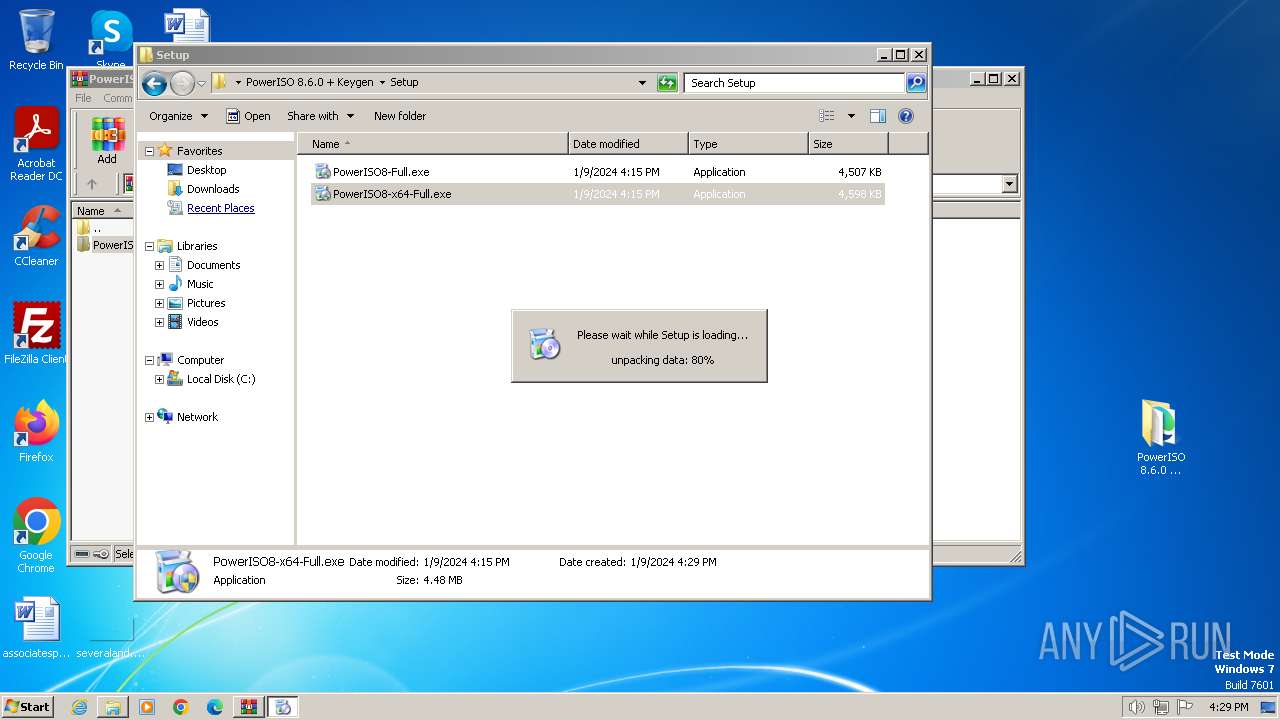Launch Google Chrome desktop shortcut

[36, 536]
